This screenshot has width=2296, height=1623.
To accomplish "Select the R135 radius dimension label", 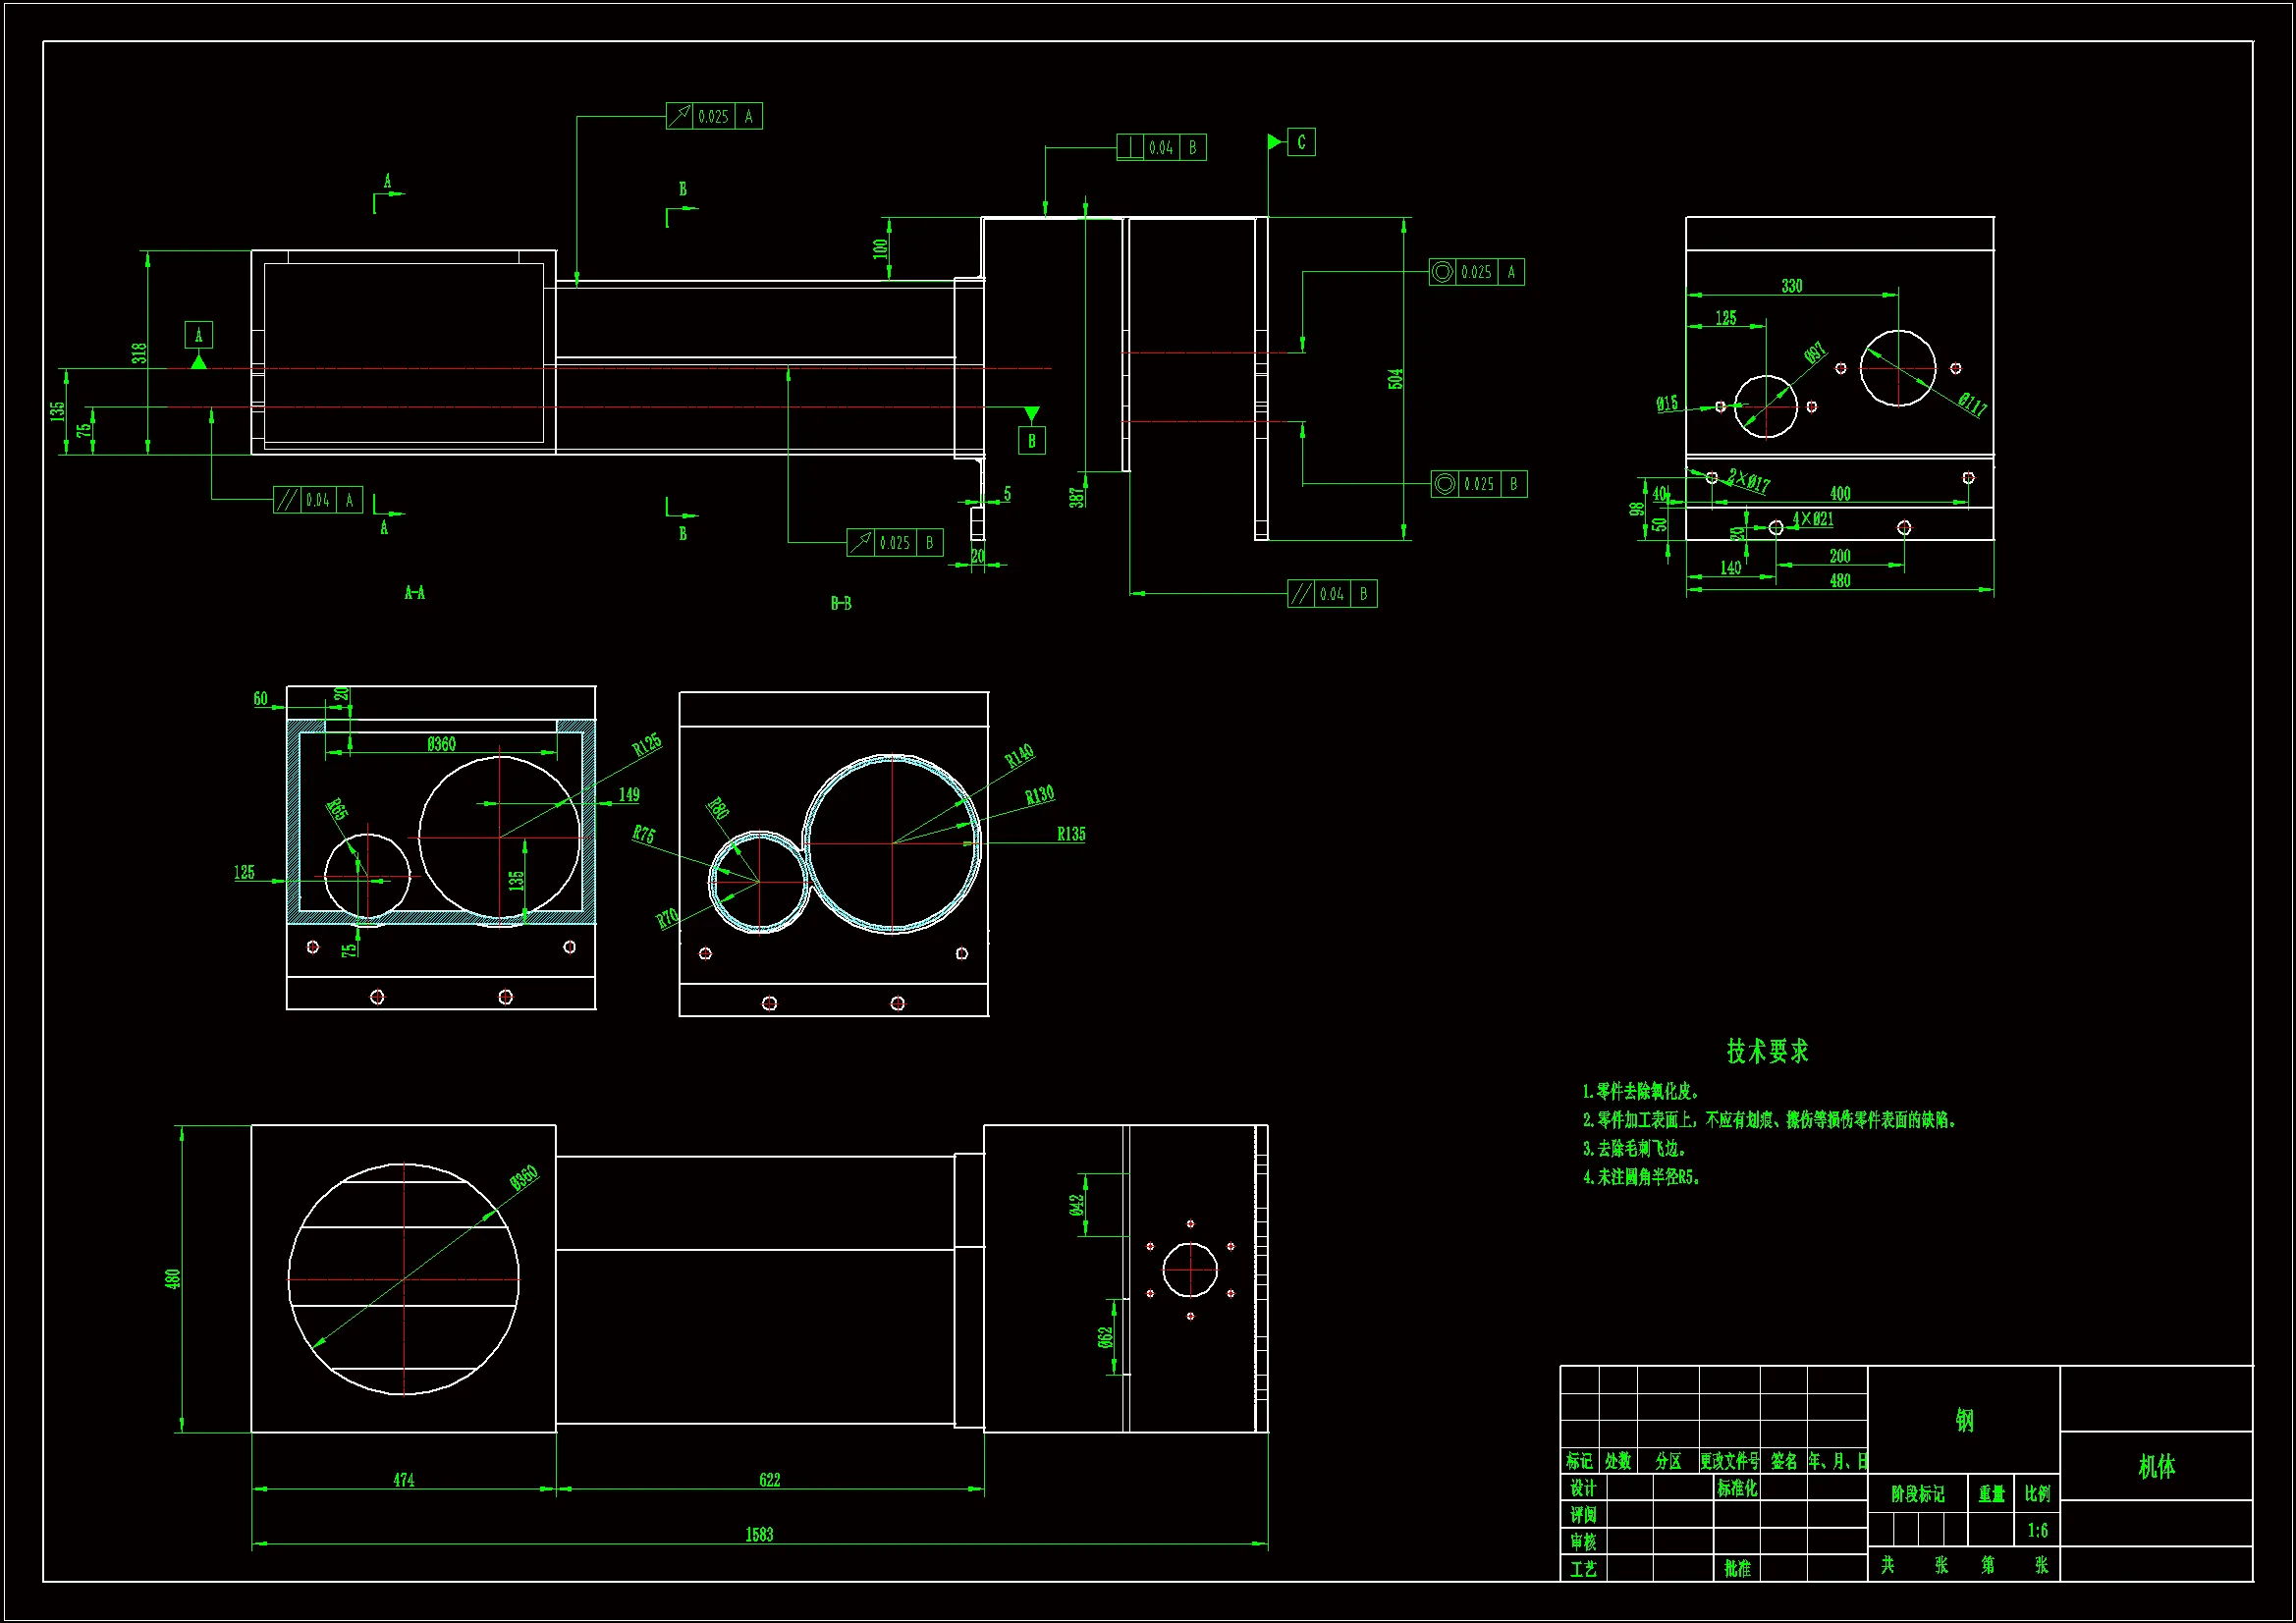I will point(1070,834).
